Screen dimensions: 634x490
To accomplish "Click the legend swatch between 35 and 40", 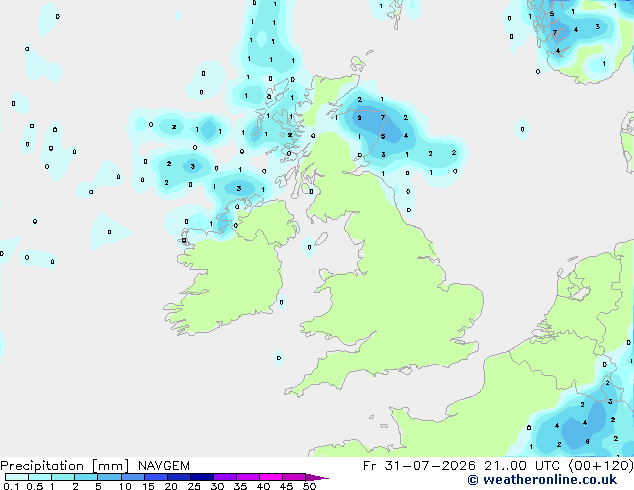I will point(247,477).
